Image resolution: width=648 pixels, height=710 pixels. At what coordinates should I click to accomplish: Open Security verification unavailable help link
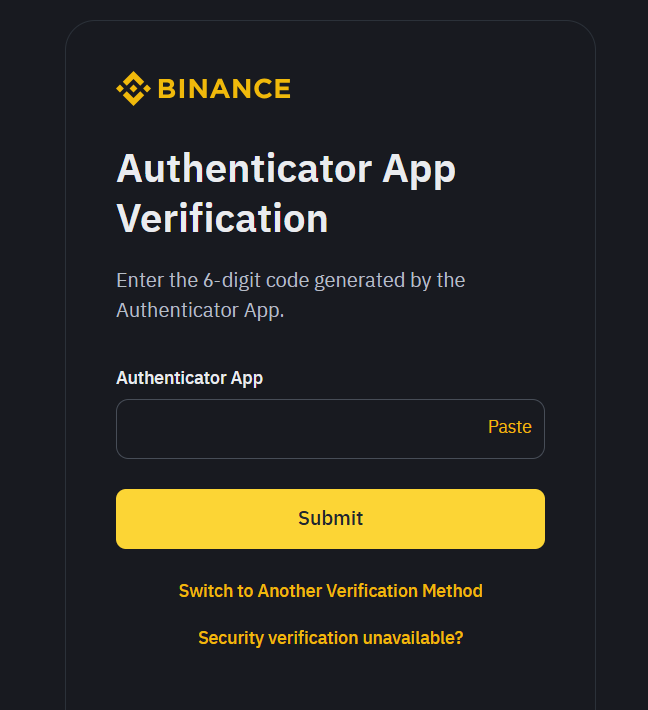pyautogui.click(x=331, y=638)
